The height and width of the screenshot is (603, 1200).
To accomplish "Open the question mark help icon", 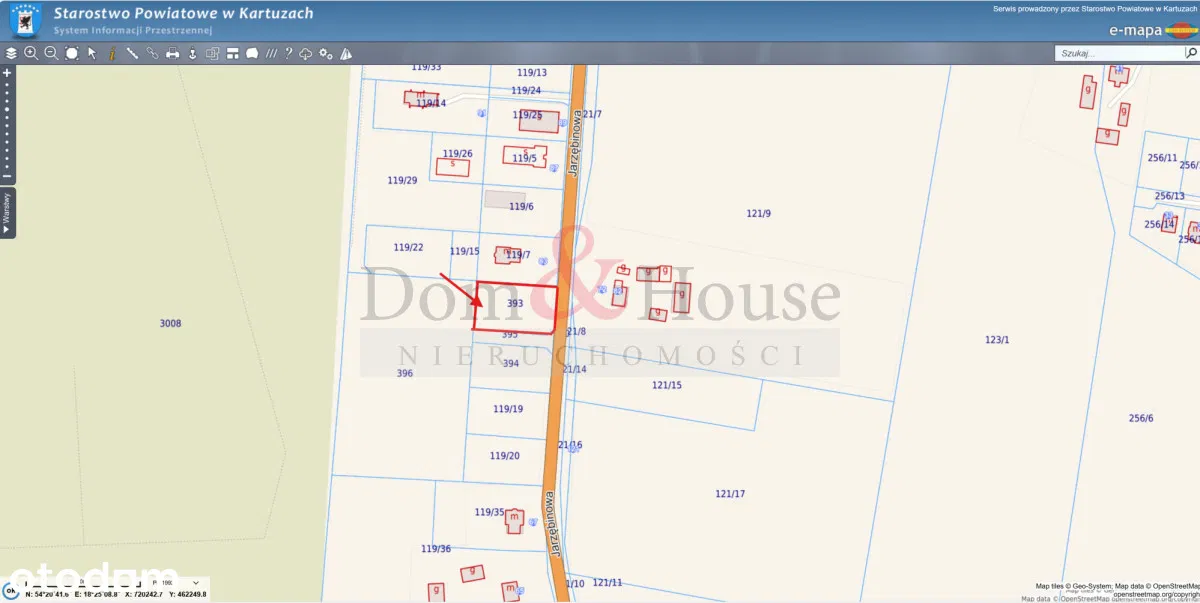I will coord(288,53).
